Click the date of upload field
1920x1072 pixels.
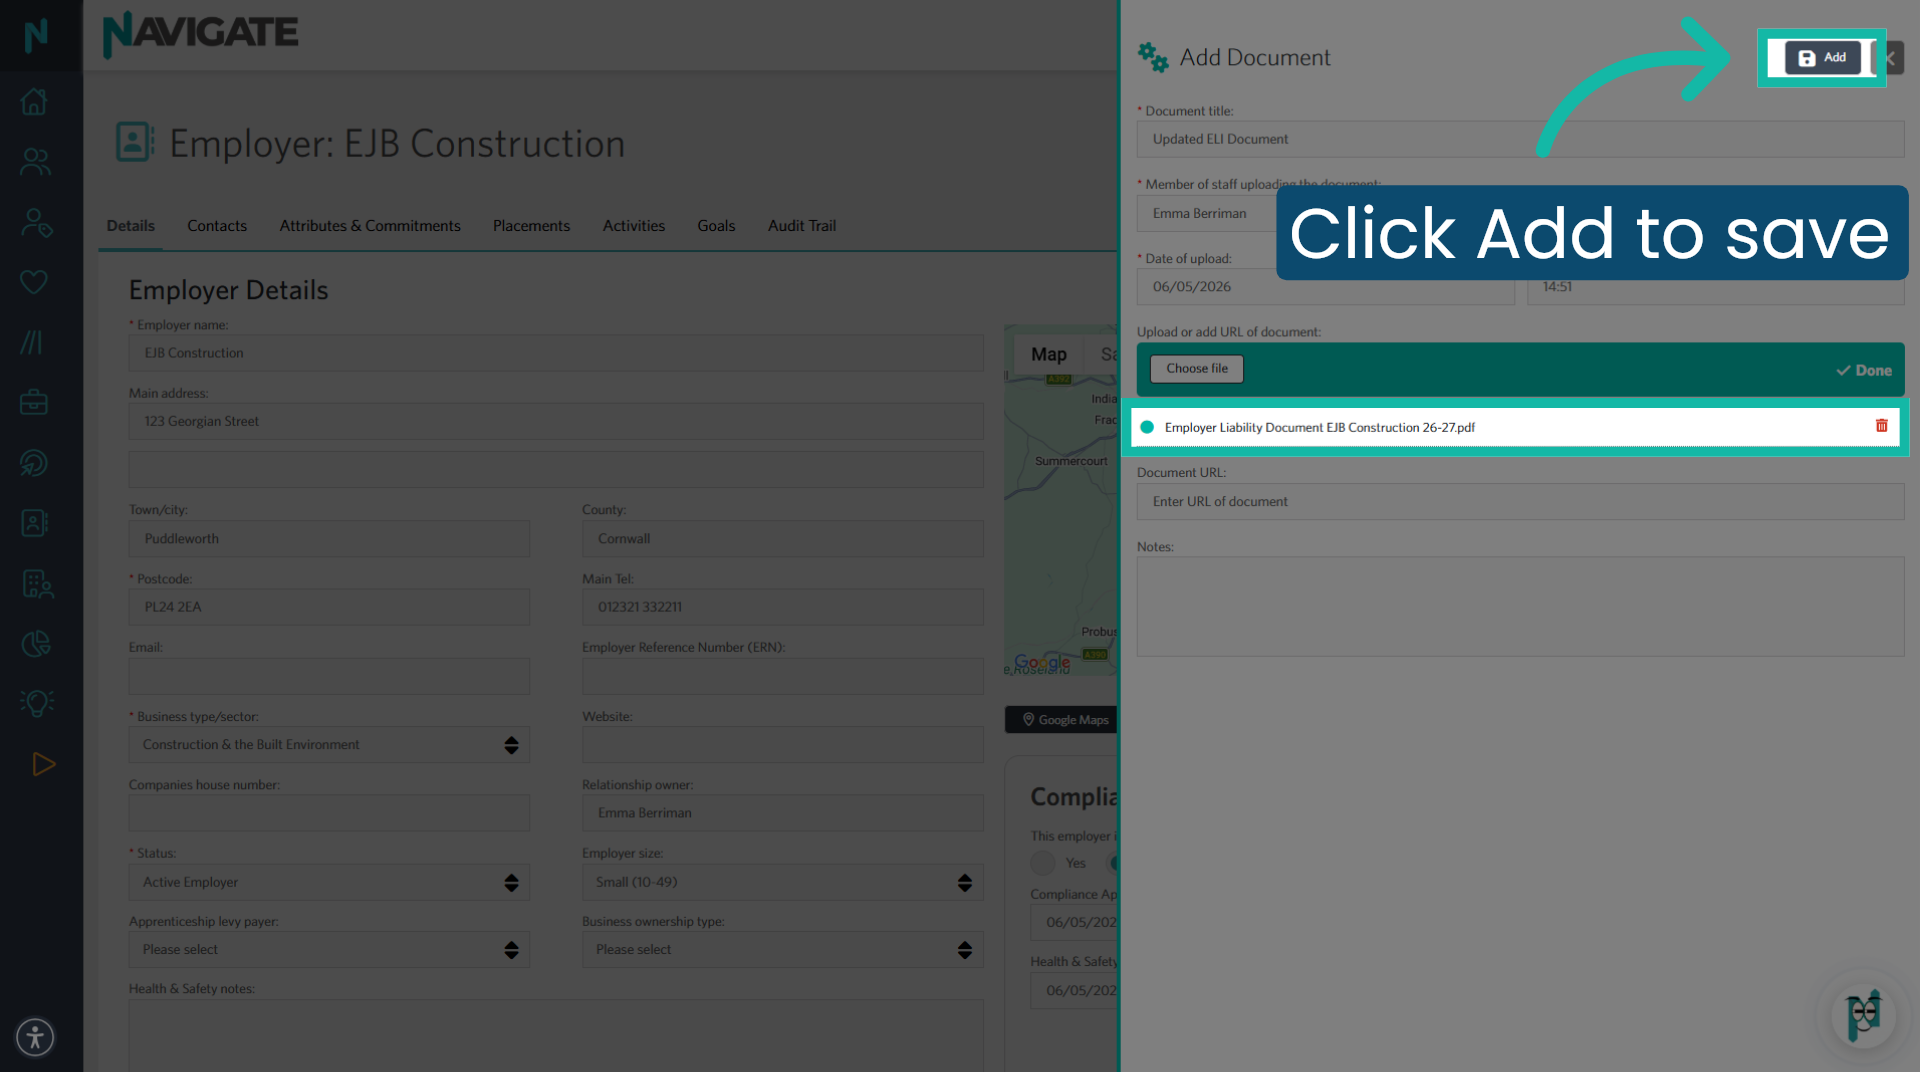tap(1325, 287)
